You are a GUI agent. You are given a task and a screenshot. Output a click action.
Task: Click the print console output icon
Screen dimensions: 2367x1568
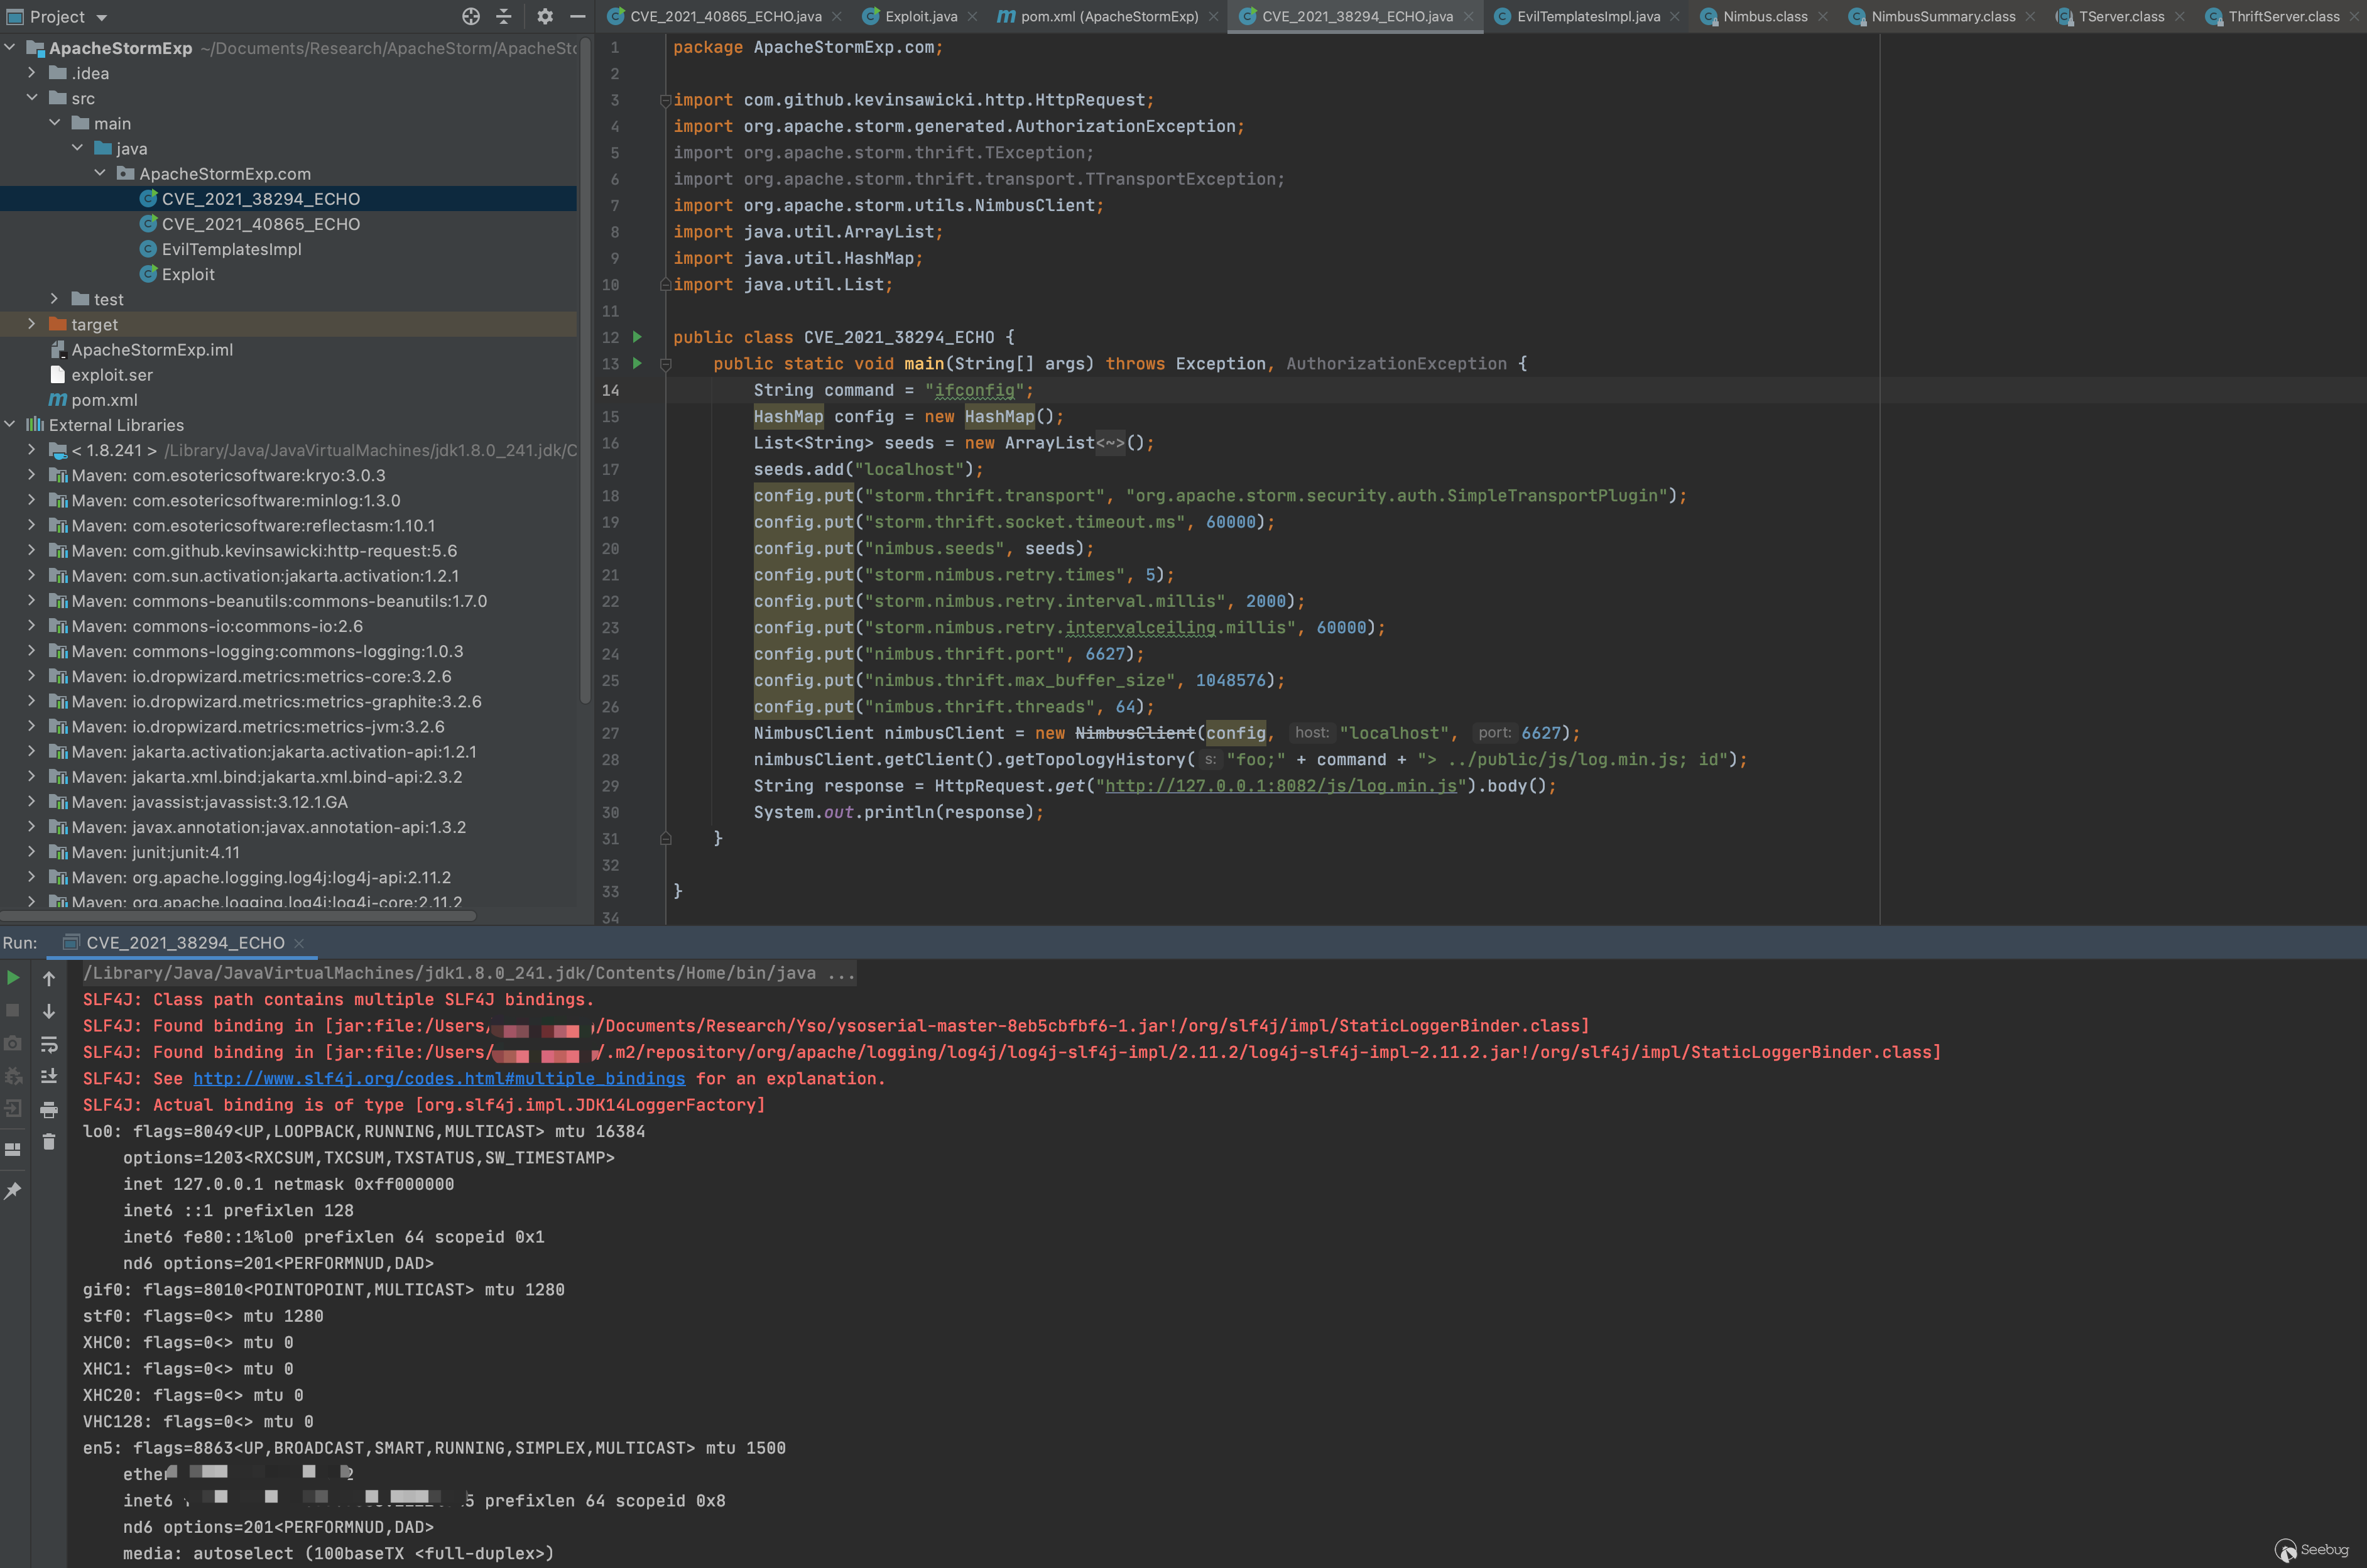click(x=48, y=1110)
